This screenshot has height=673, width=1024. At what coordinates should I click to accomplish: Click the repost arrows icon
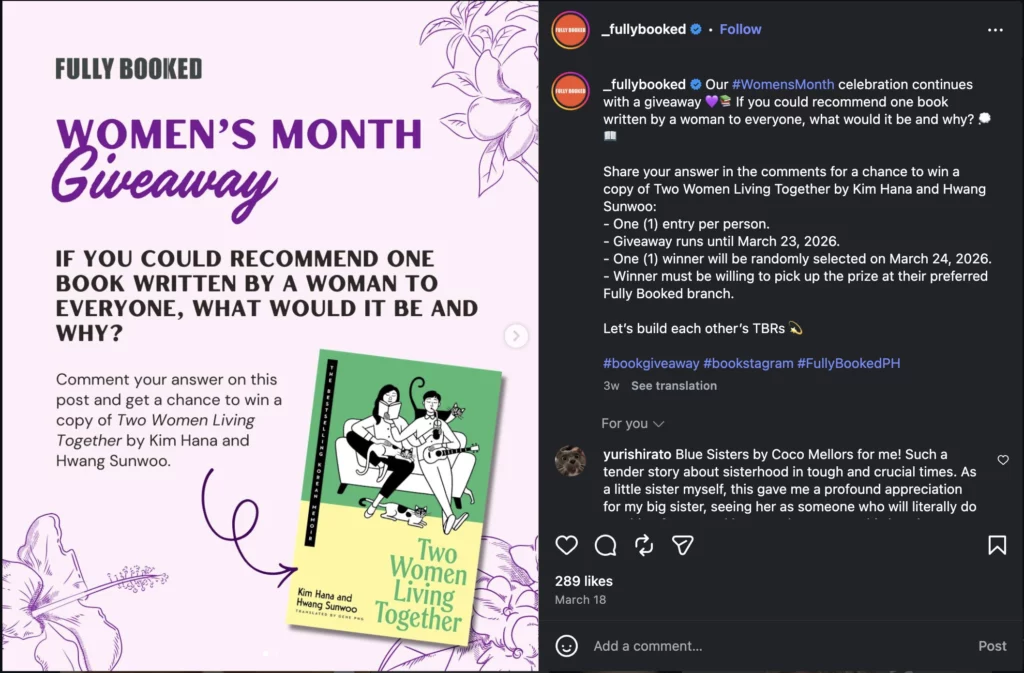(643, 545)
